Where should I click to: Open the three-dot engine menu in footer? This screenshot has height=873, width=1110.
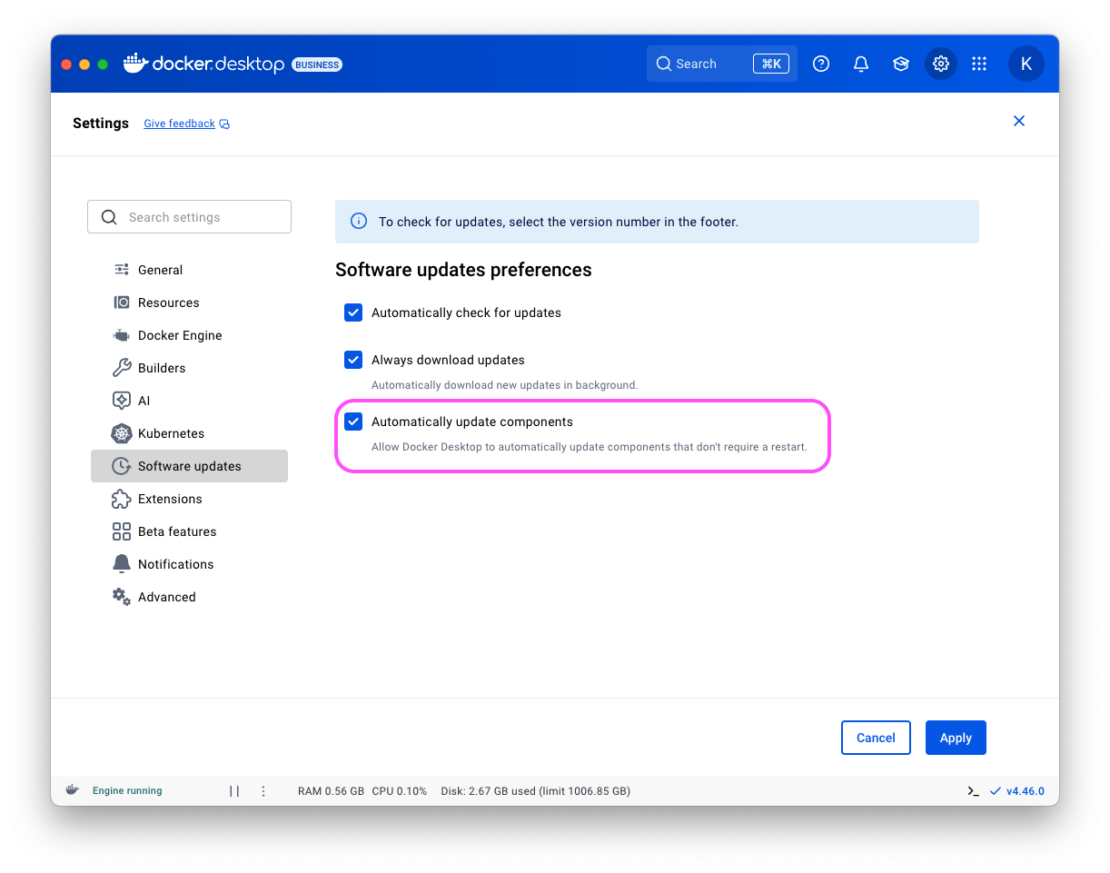pos(264,791)
